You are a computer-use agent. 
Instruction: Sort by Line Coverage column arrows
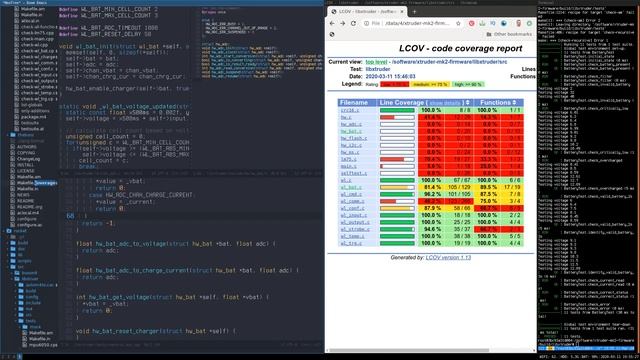click(x=468, y=103)
